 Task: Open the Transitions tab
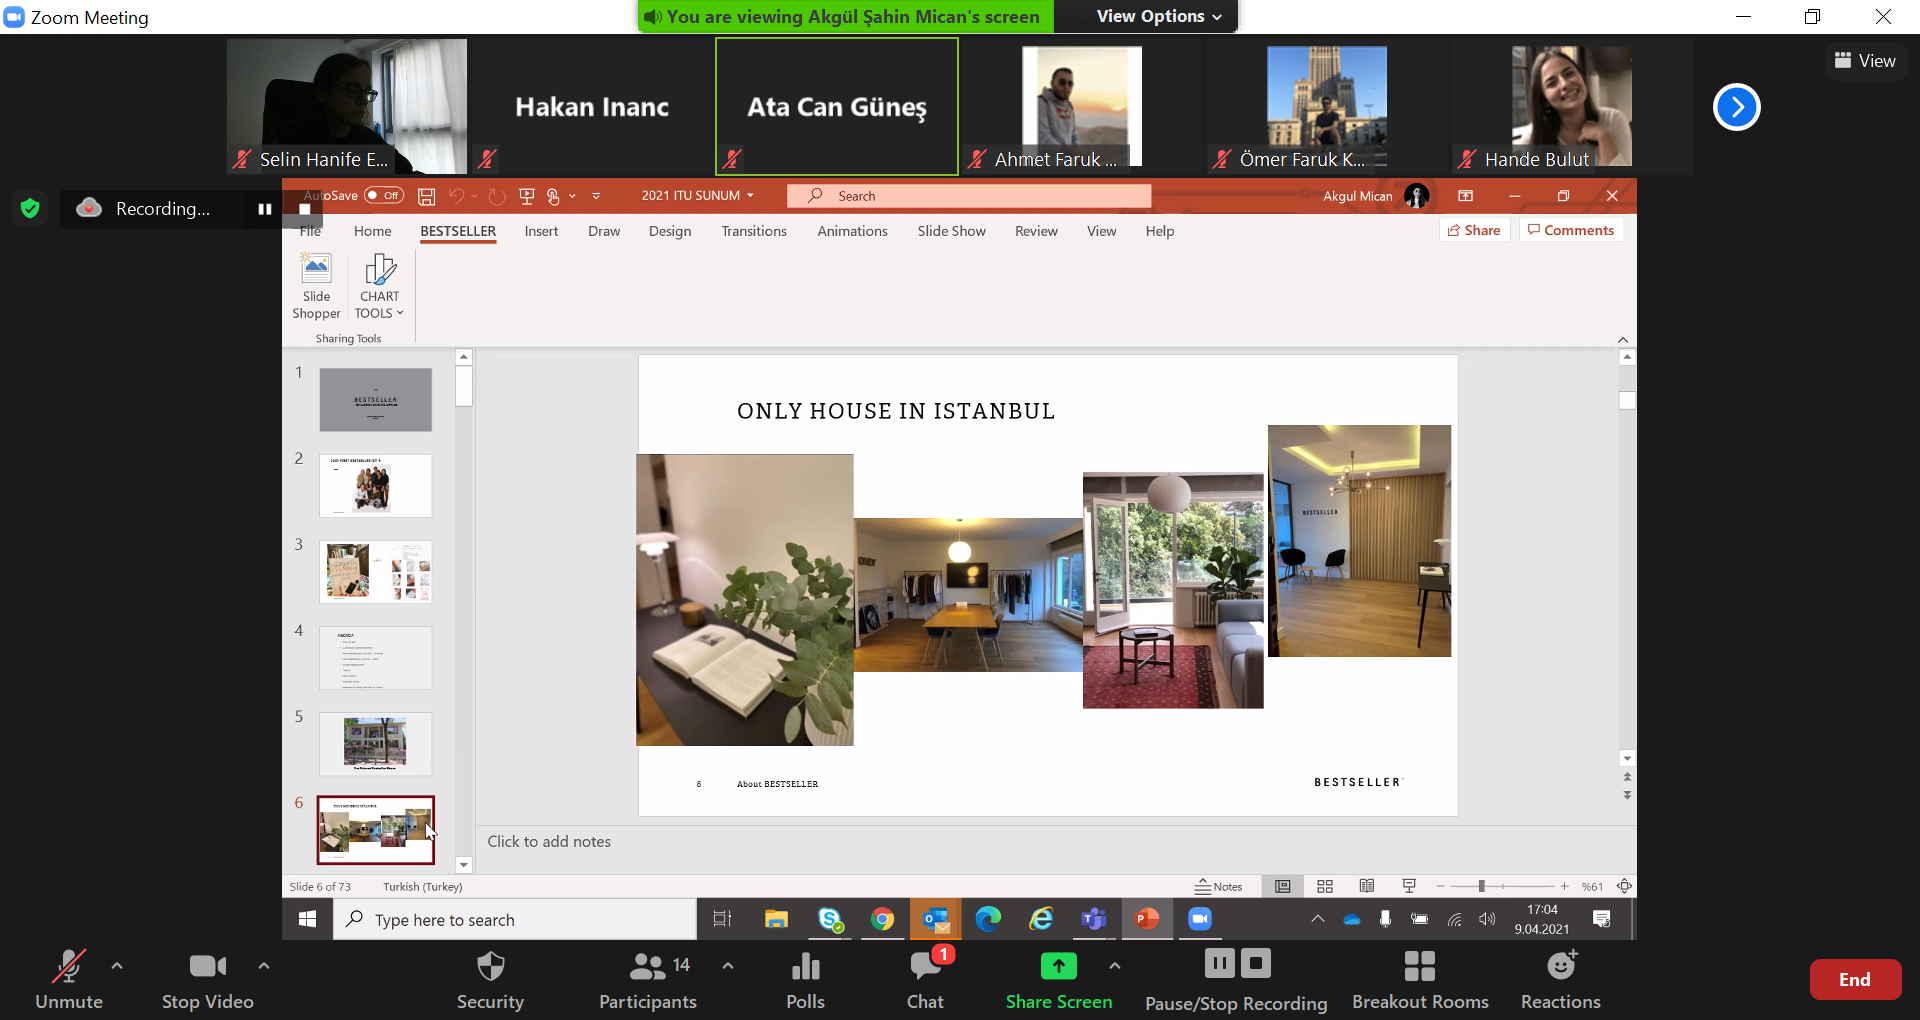click(x=754, y=231)
